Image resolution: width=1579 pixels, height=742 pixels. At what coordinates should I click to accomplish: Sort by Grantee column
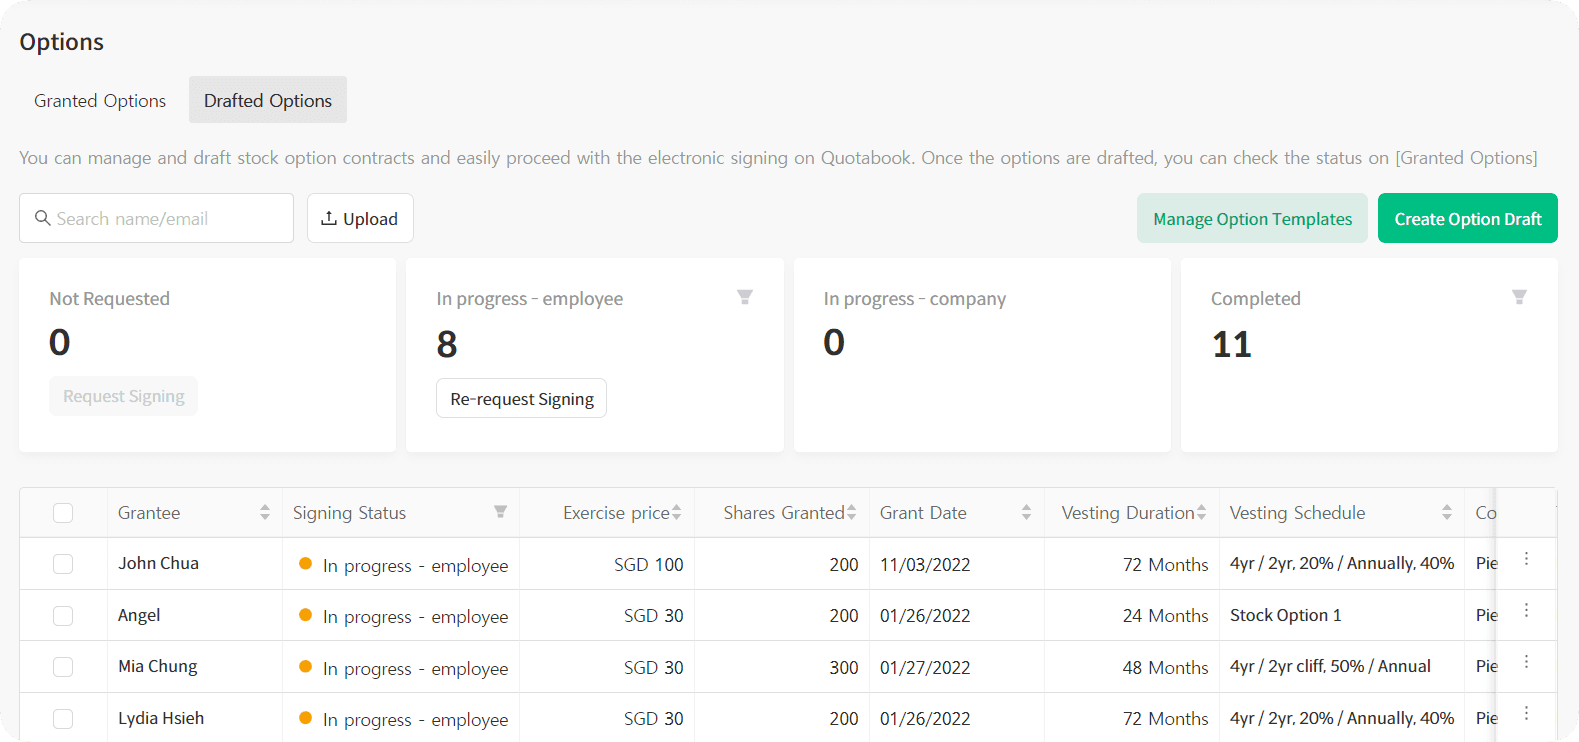pyautogui.click(x=265, y=512)
